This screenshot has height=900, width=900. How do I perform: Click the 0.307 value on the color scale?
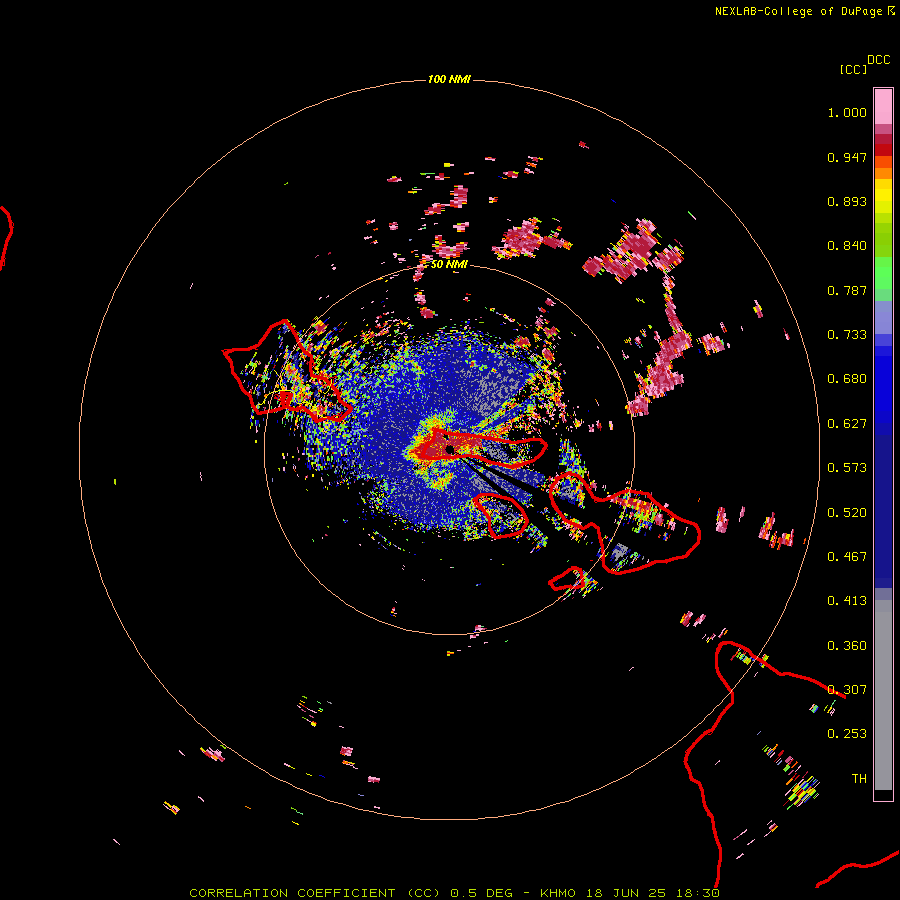tap(847, 690)
